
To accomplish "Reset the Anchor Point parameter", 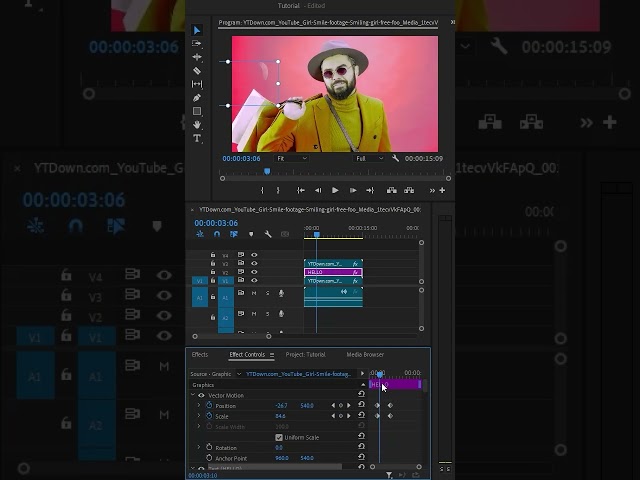I will [361, 458].
